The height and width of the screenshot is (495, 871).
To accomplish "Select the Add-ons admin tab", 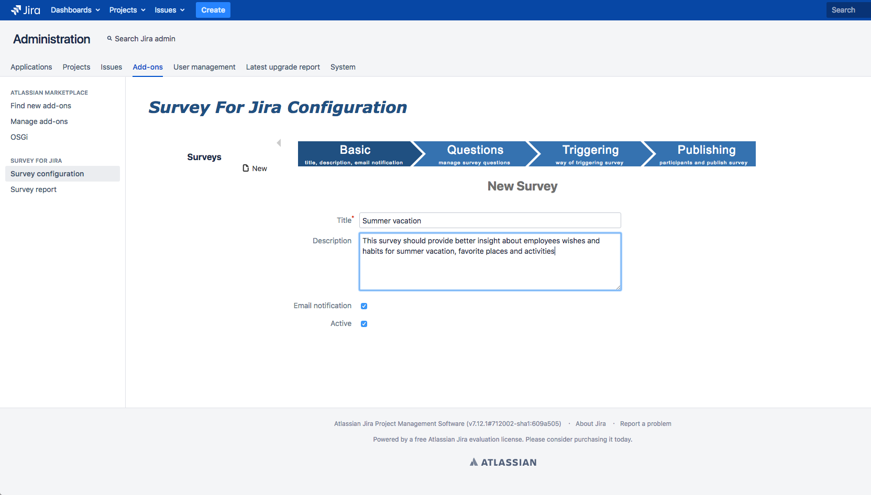I will point(148,67).
